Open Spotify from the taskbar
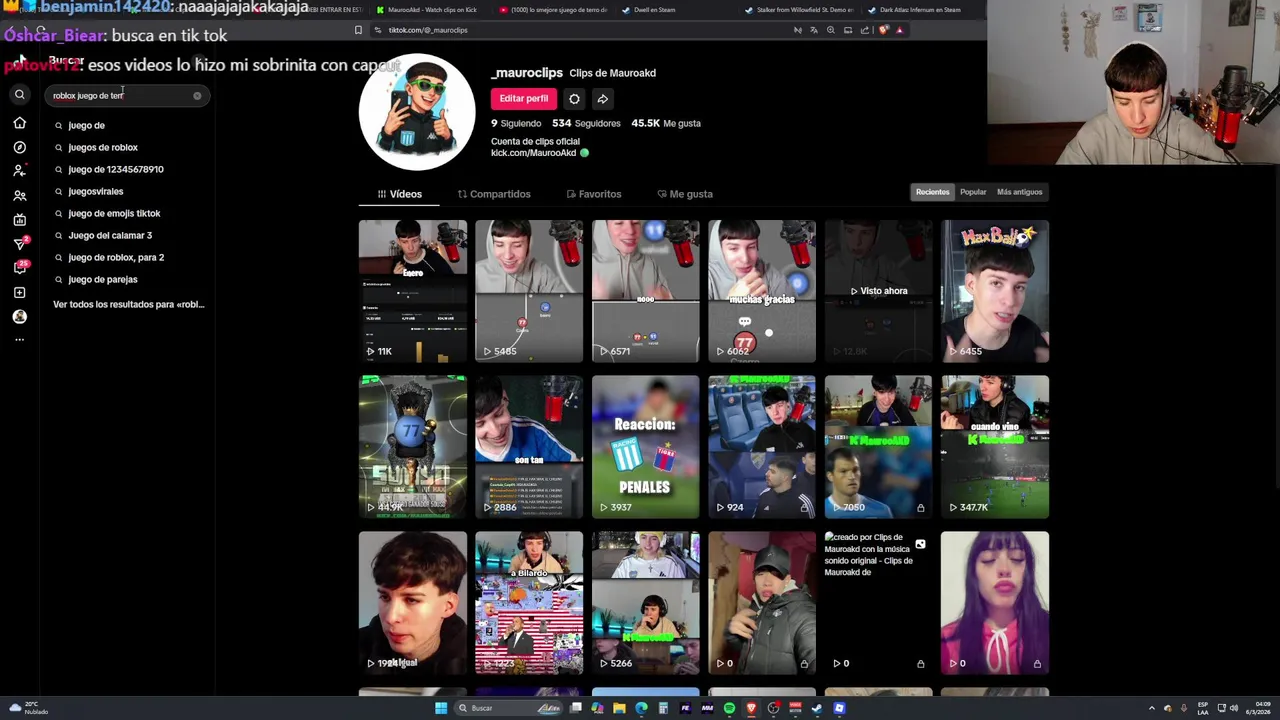1280x720 pixels. 729,708
